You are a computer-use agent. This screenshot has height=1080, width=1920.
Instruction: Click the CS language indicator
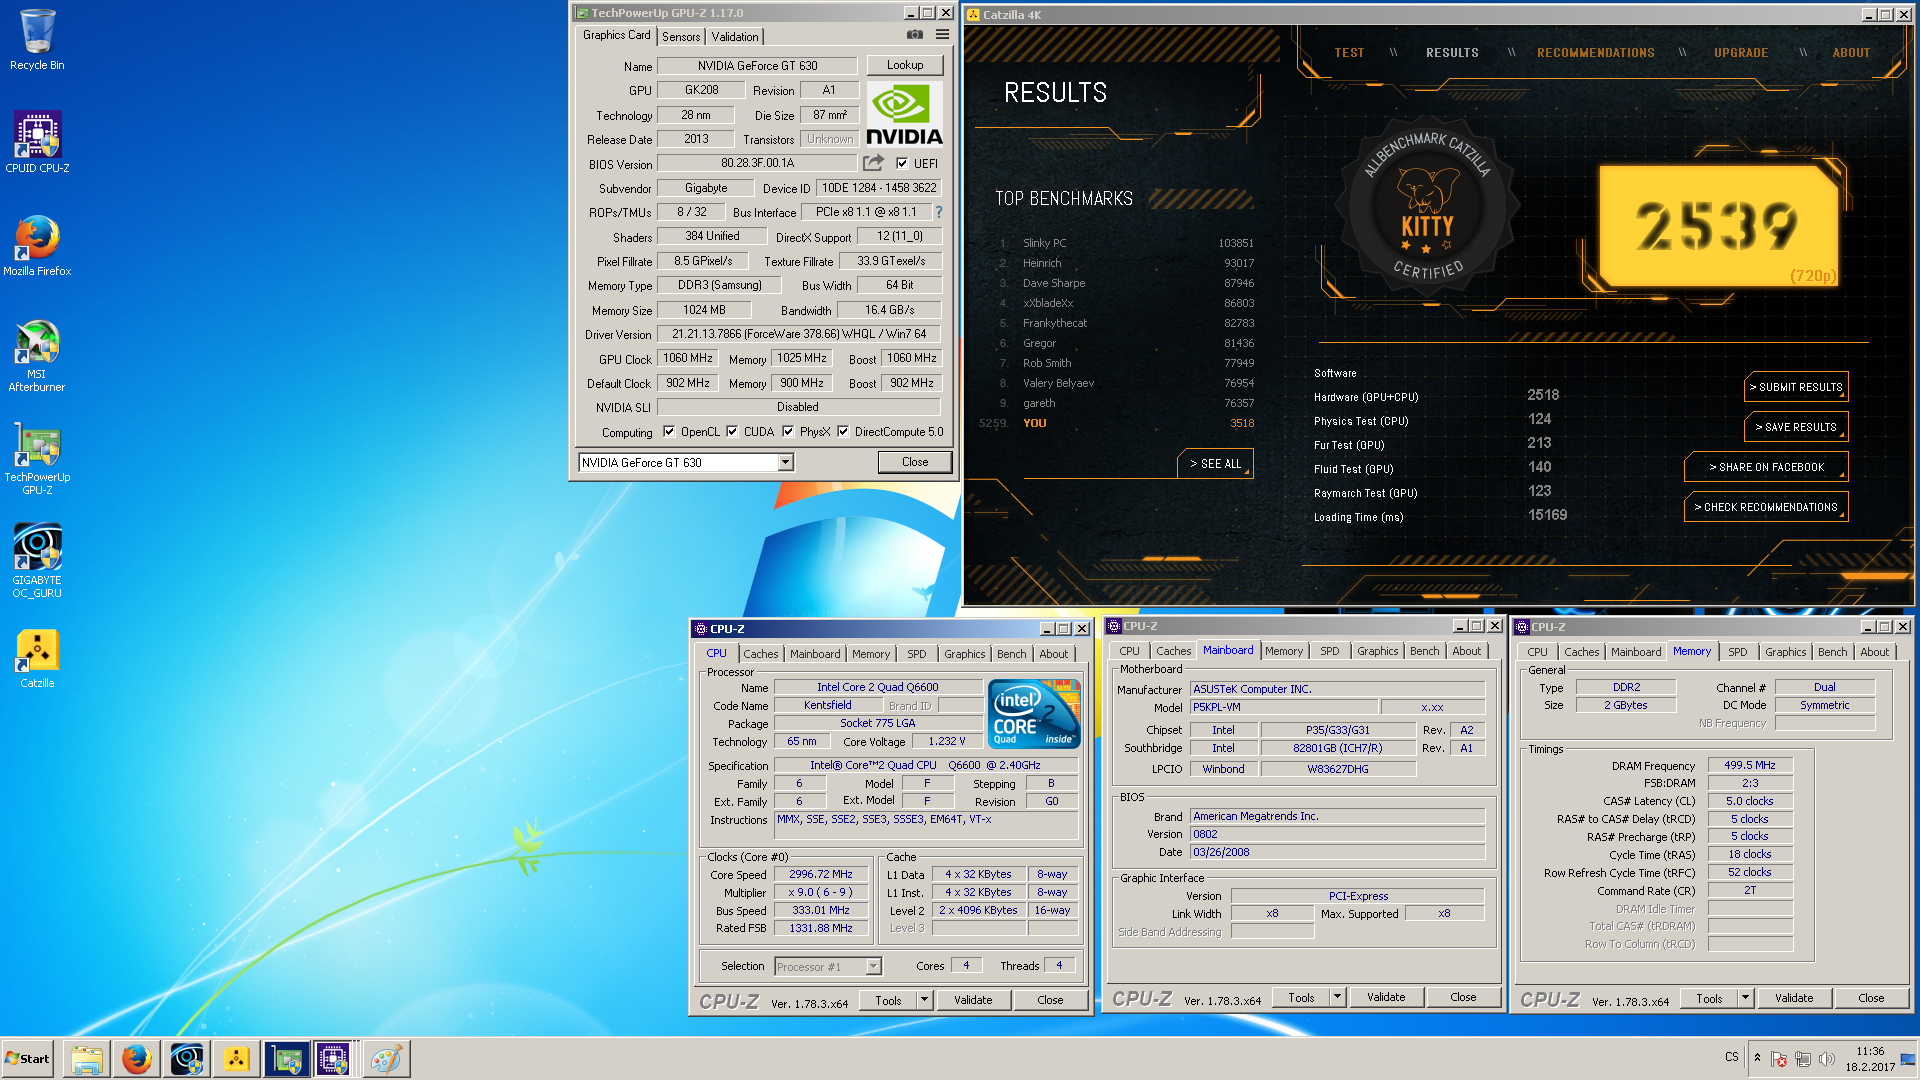[1731, 1057]
